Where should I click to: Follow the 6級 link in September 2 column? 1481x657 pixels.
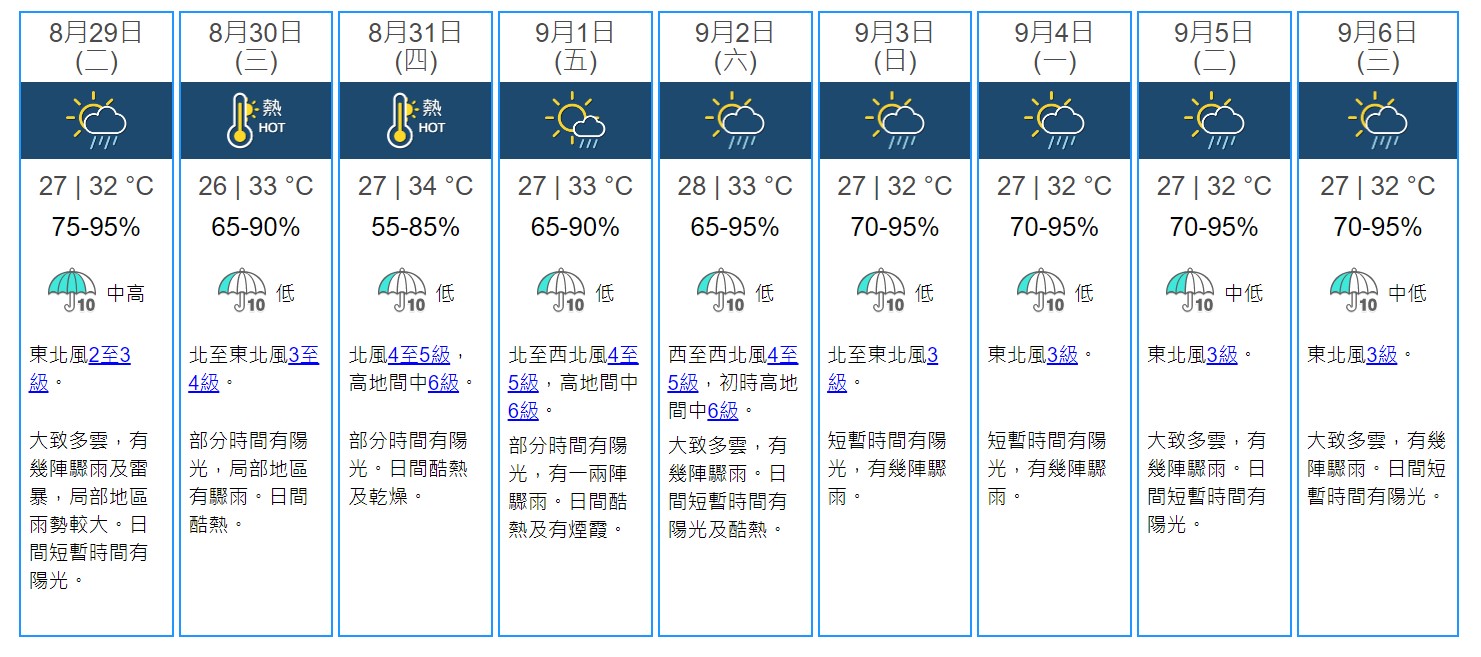[x=722, y=410]
